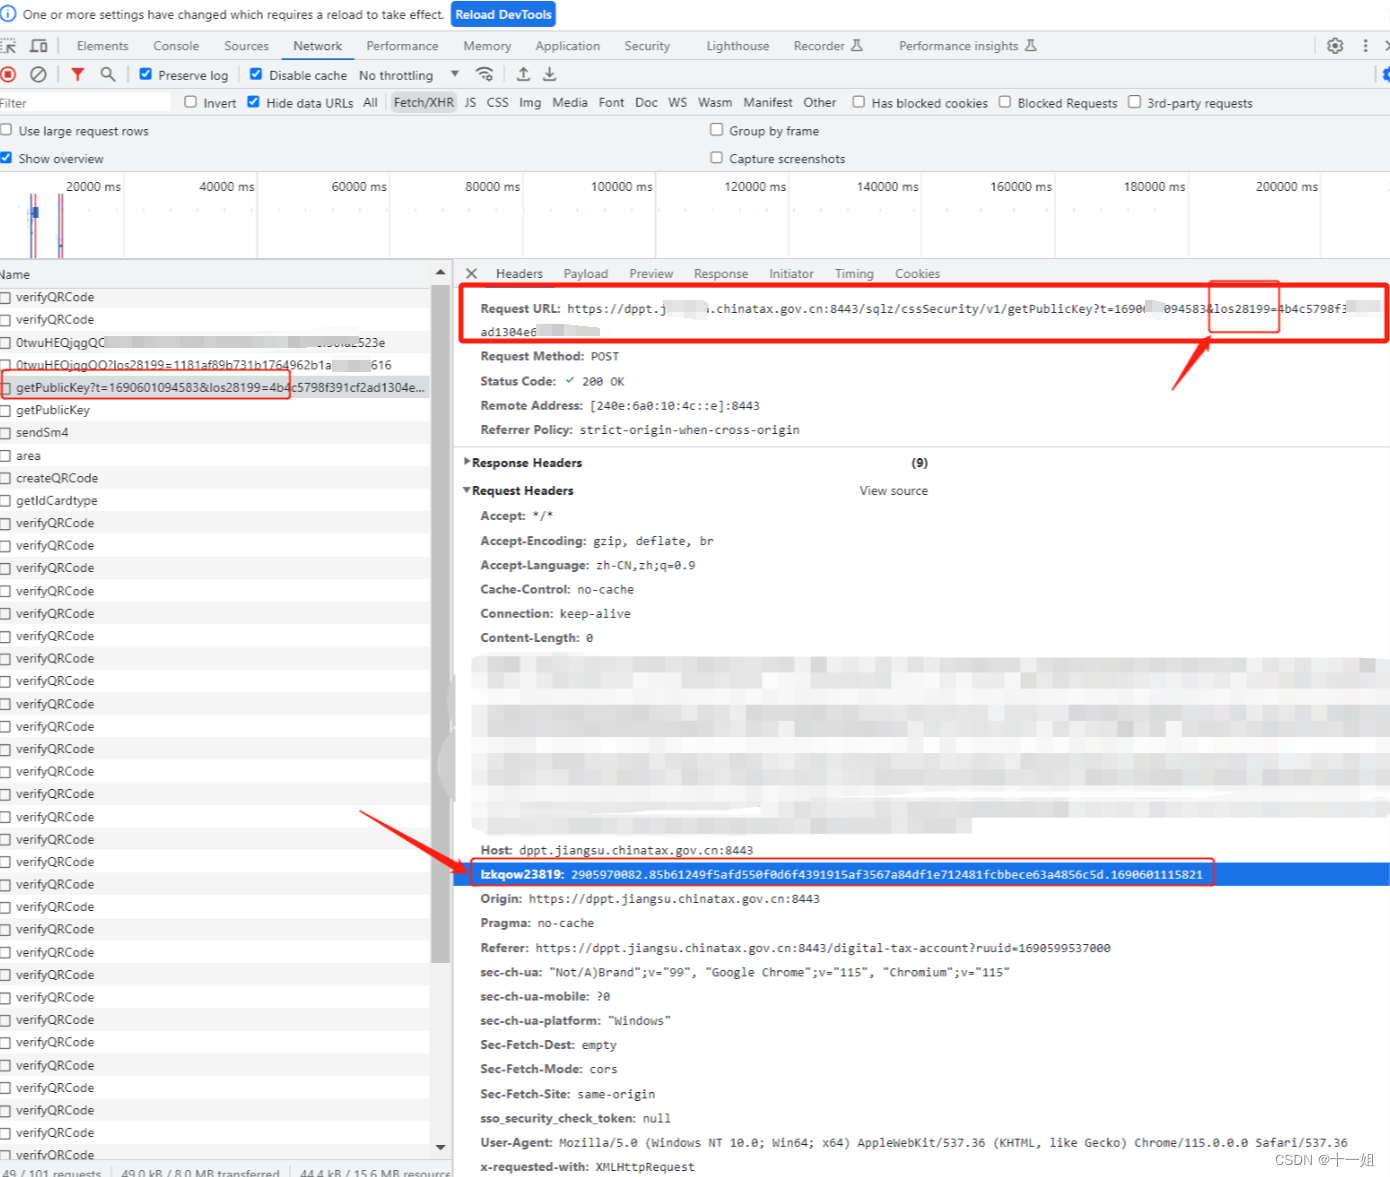1390x1177 pixels.
Task: Enable Use large request rows checkbox
Action: point(6,130)
